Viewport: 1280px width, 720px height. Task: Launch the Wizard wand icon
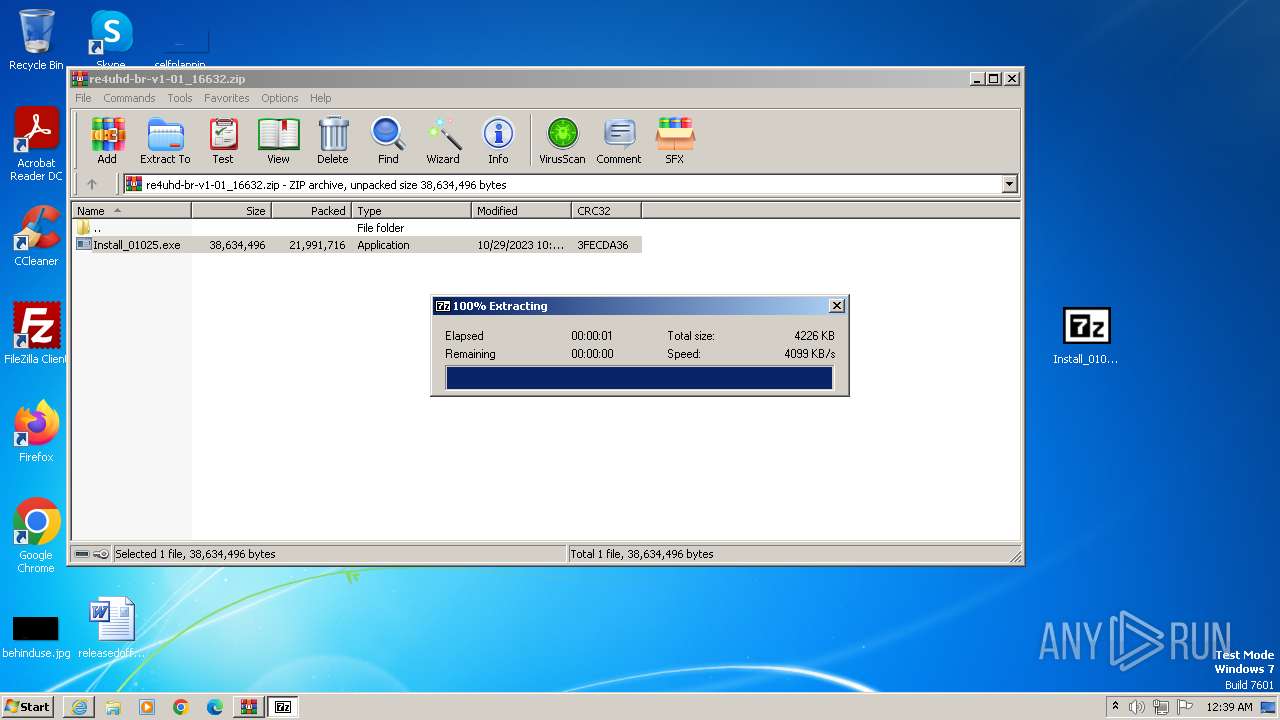pos(443,140)
